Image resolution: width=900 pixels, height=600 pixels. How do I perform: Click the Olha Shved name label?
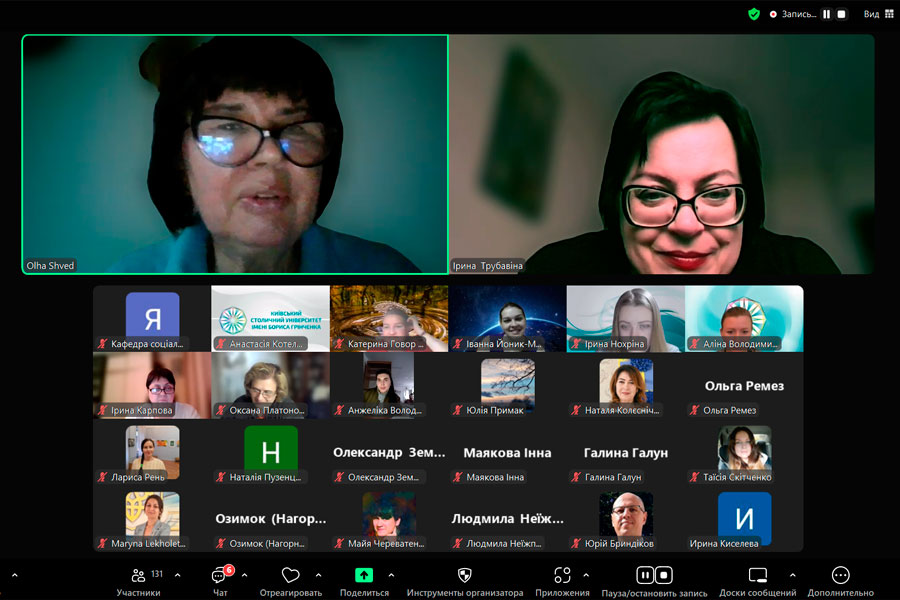coord(50,265)
